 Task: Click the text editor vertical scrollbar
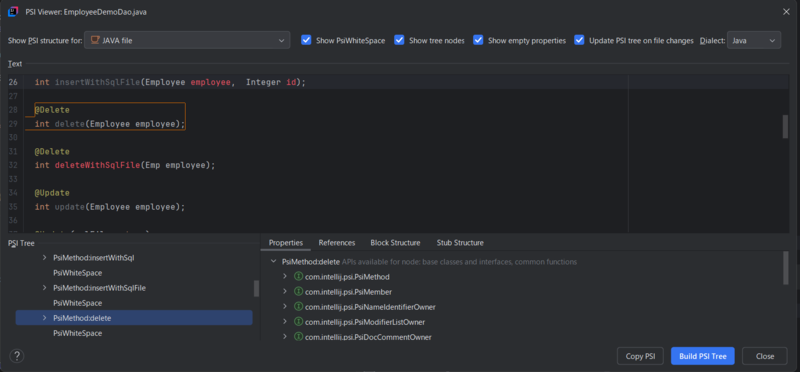point(785,127)
